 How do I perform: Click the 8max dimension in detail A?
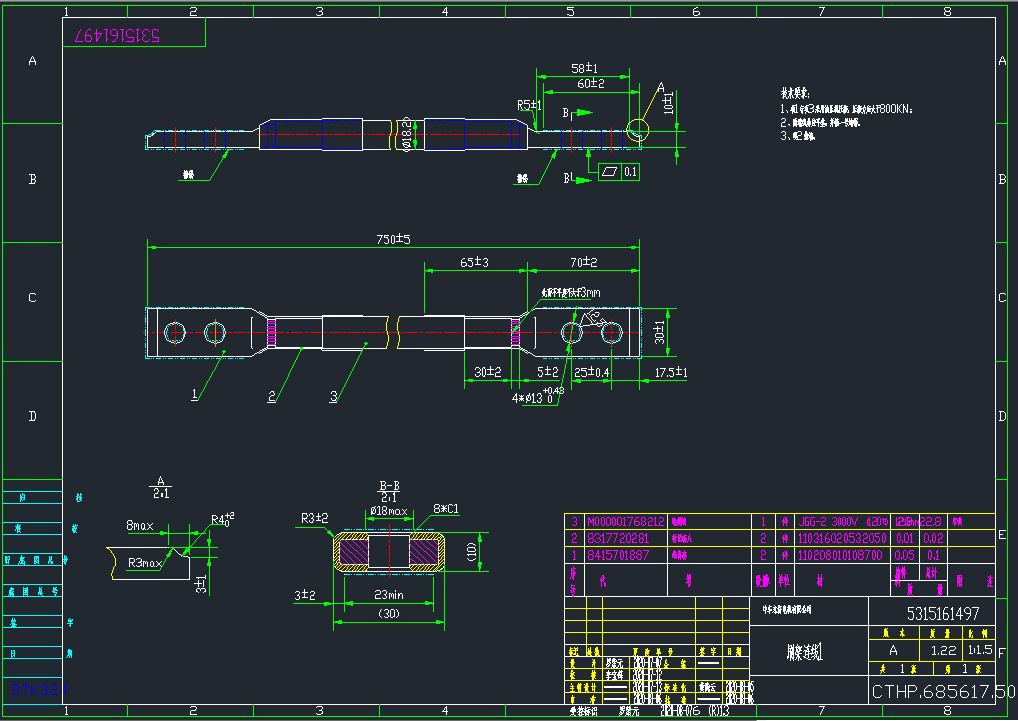(140, 525)
